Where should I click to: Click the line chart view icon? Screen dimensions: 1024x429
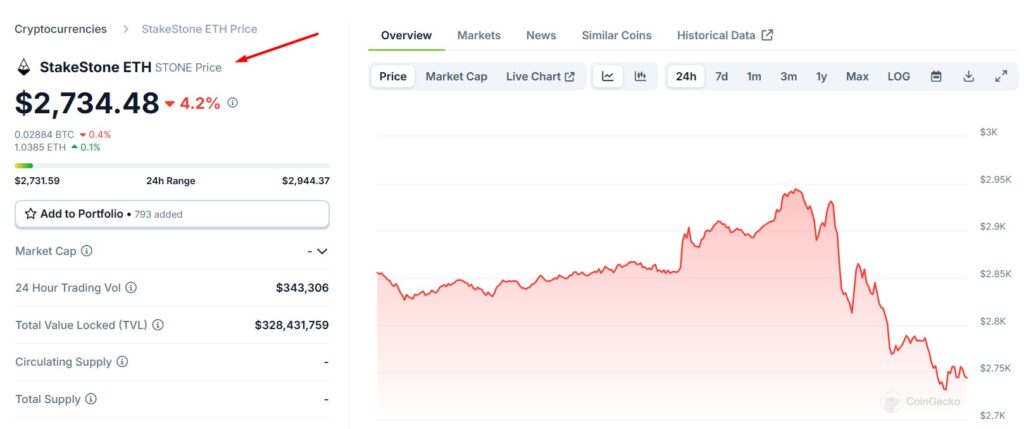tap(608, 76)
